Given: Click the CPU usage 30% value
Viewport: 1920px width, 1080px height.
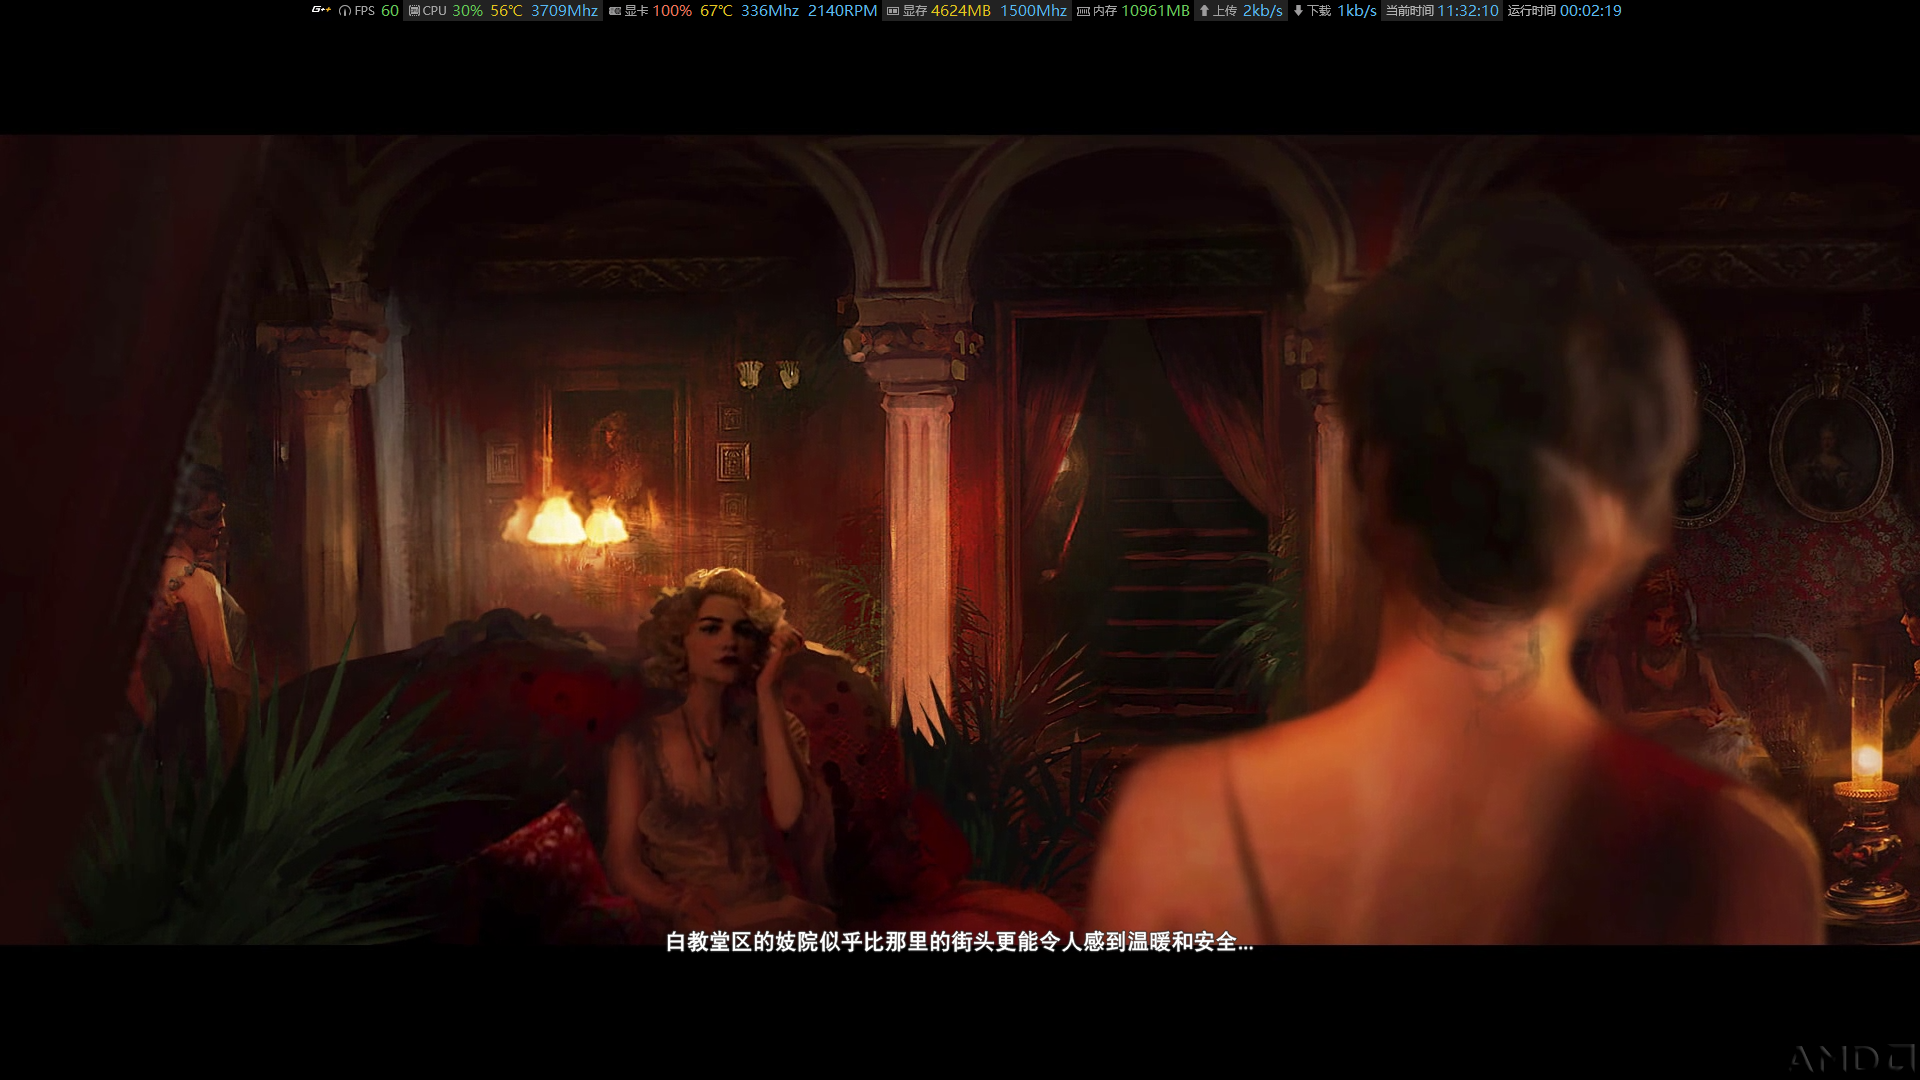Looking at the screenshot, I should [467, 11].
